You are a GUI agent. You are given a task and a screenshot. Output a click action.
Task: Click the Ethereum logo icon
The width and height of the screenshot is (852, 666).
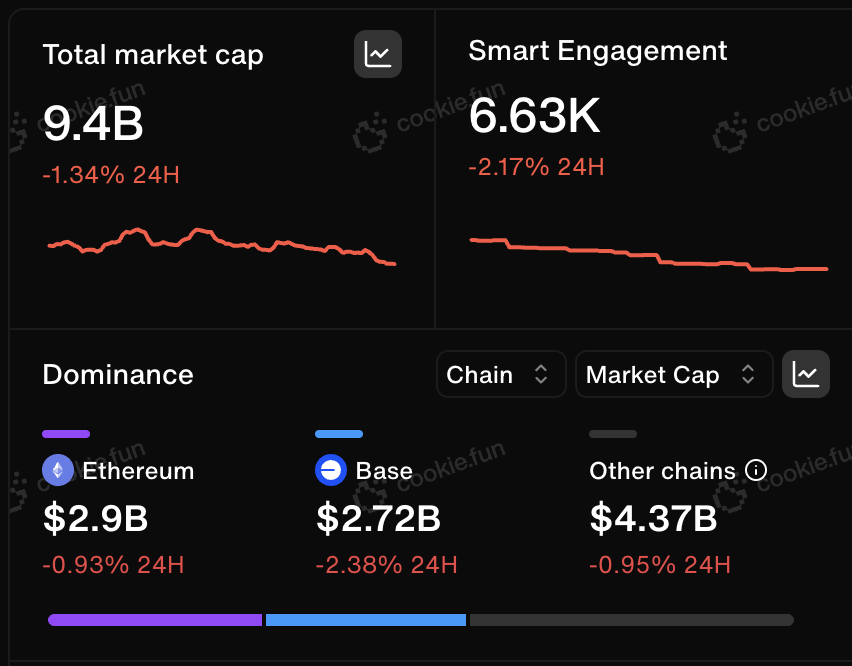[58, 470]
